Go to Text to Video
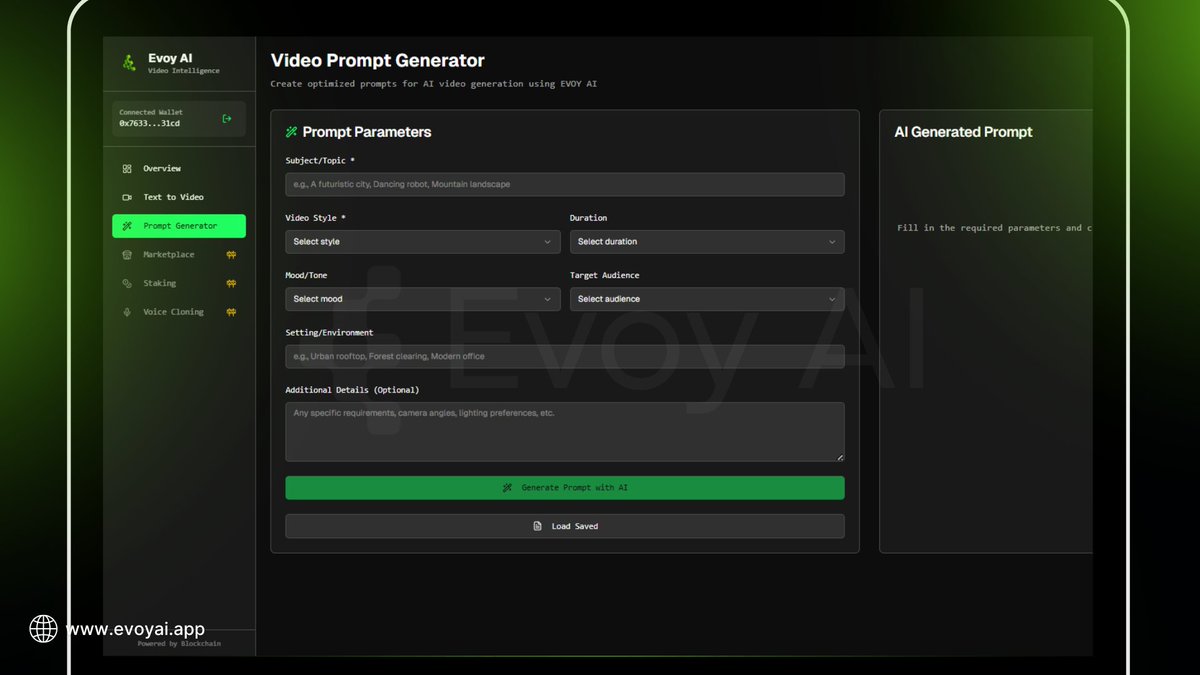The width and height of the screenshot is (1200, 675). coord(179,197)
